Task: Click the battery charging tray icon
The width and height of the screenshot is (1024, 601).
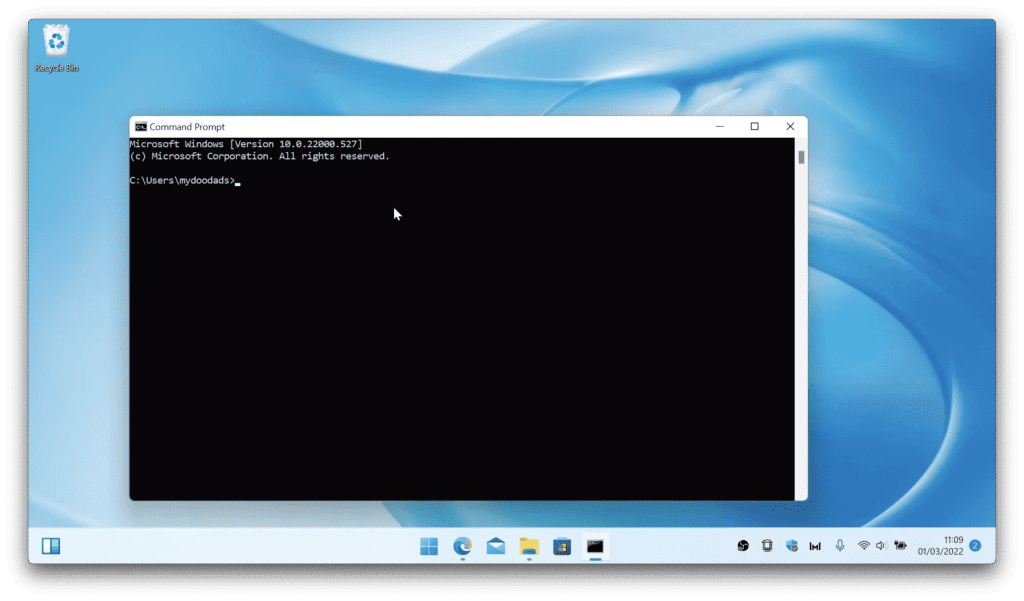Action: [x=901, y=545]
